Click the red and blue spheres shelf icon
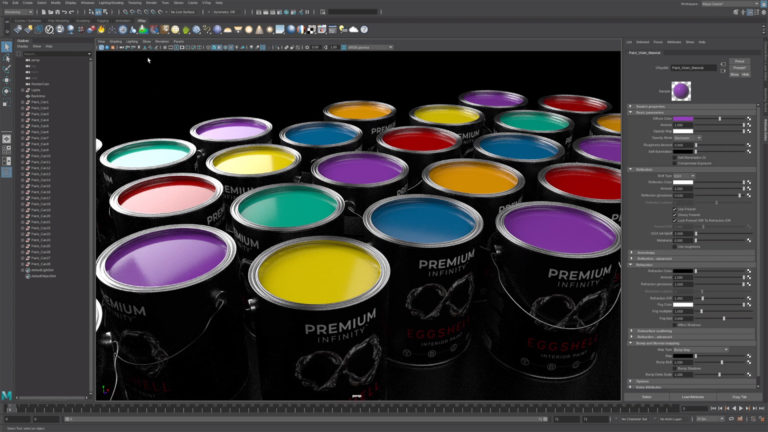 (x=91, y=30)
